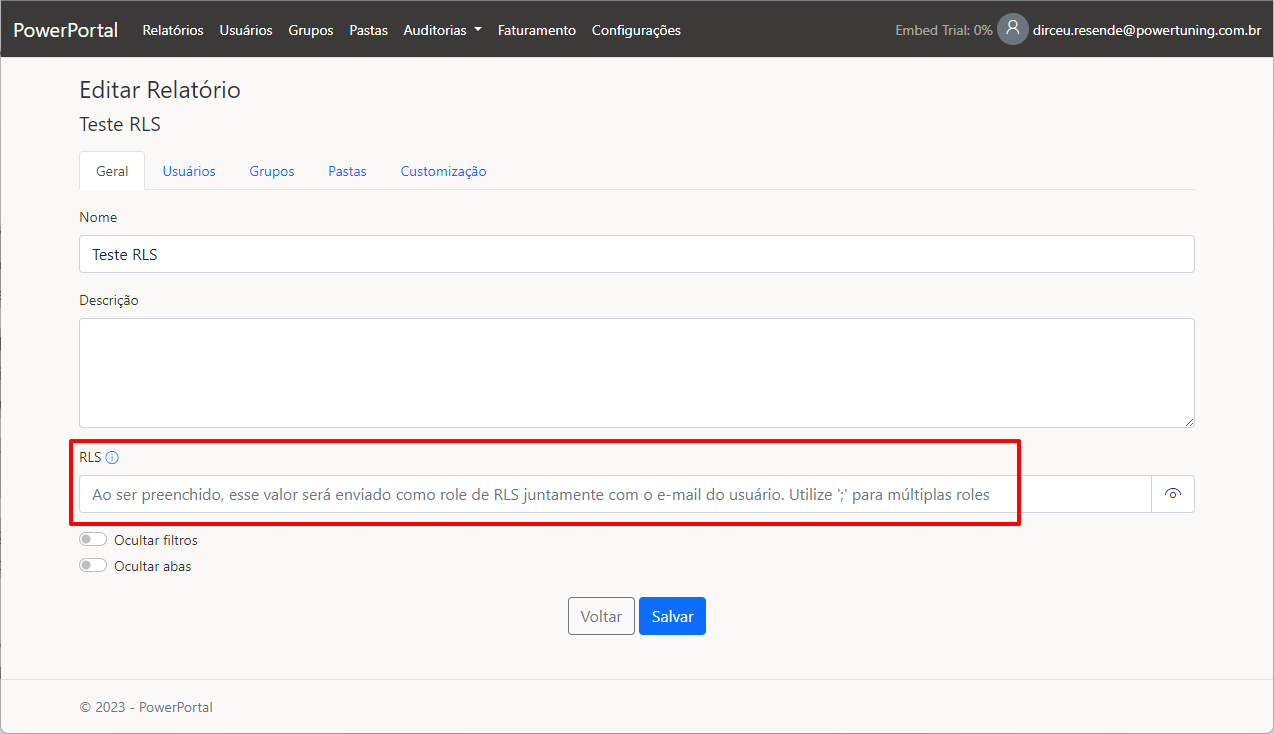Switch to the Grupos tab

[x=272, y=171]
